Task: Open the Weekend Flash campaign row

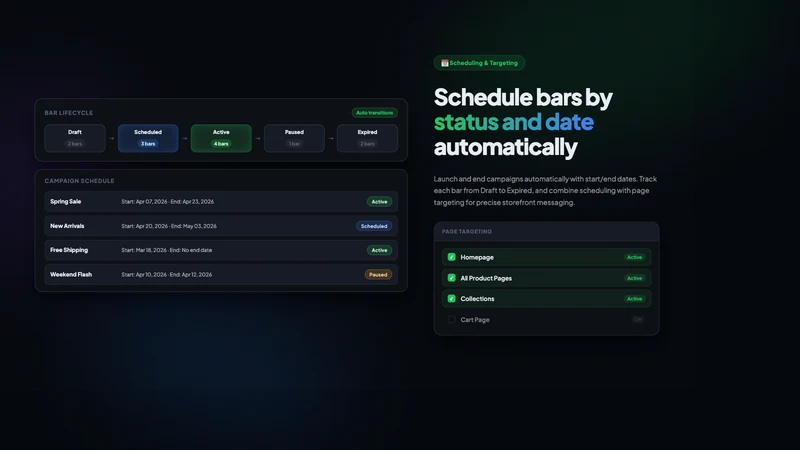Action: pos(221,274)
